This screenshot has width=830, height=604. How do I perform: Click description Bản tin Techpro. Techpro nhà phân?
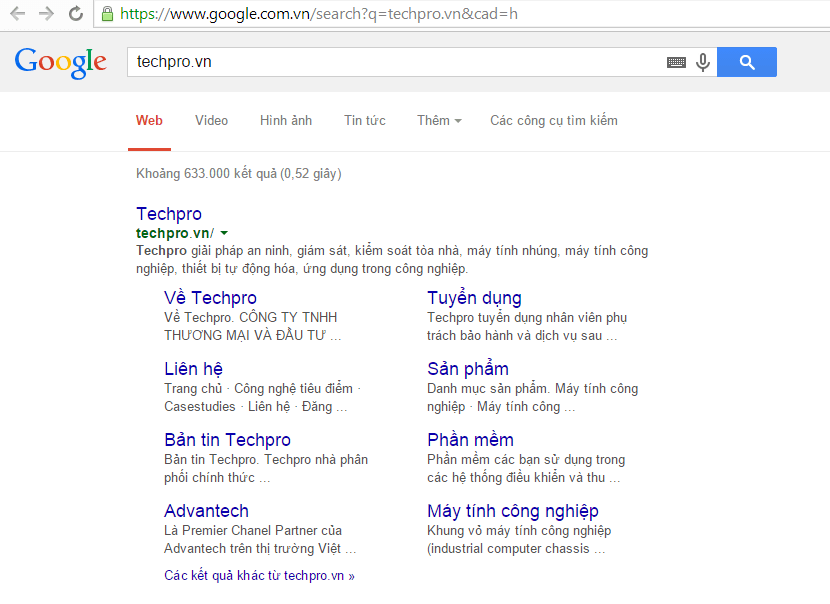pyautogui.click(x=266, y=468)
